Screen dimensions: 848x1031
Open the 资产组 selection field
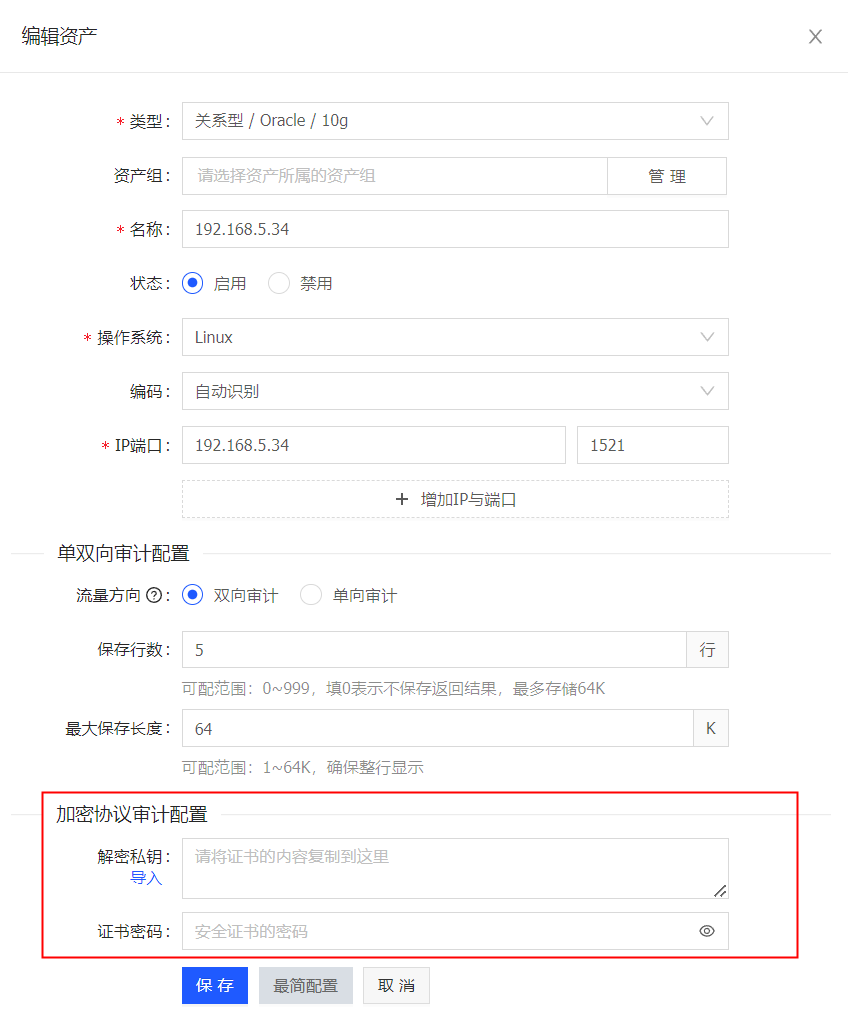point(394,176)
